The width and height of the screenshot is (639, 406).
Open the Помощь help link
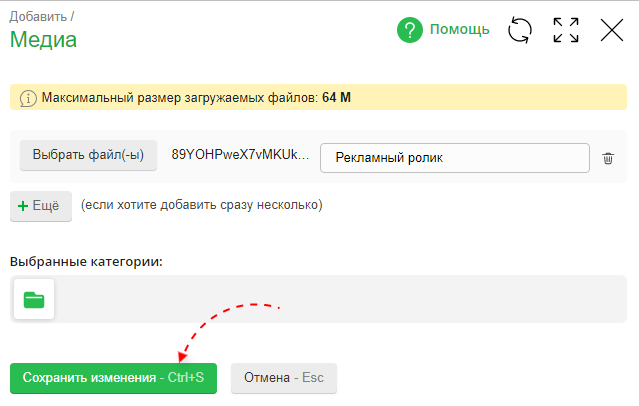[x=459, y=30]
